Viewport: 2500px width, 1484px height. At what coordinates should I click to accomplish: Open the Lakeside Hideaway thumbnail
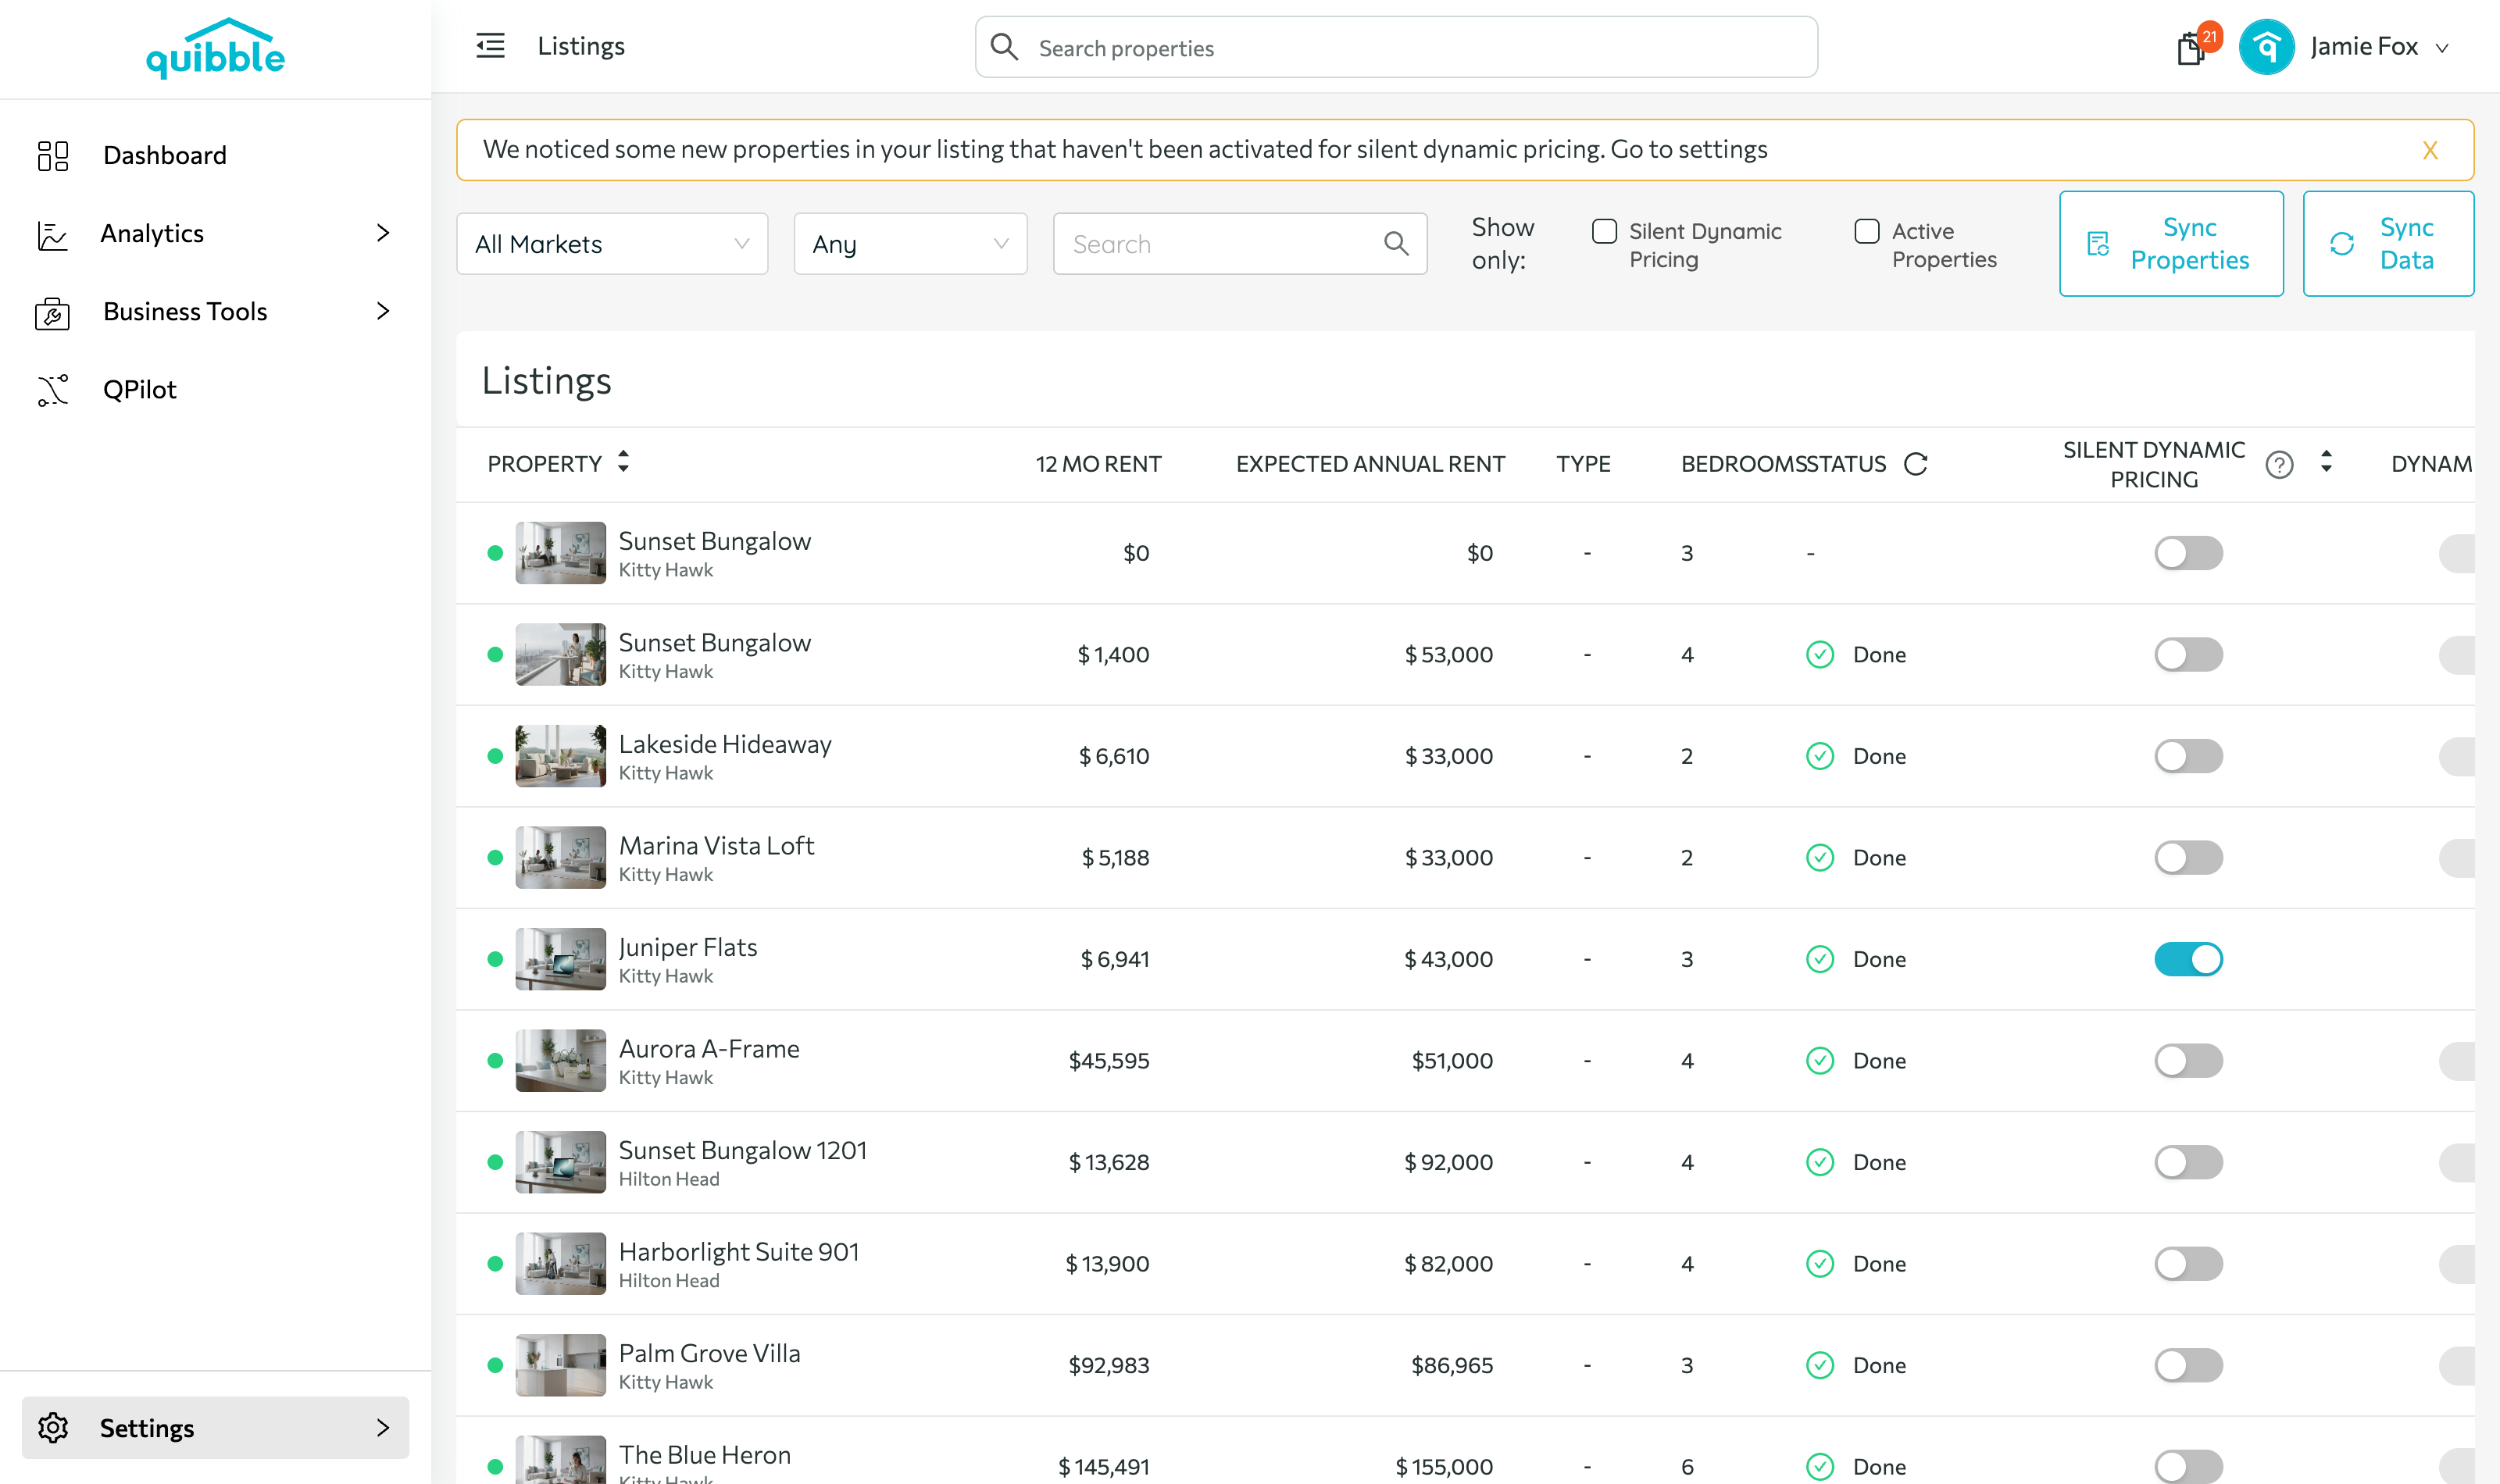pyautogui.click(x=560, y=756)
